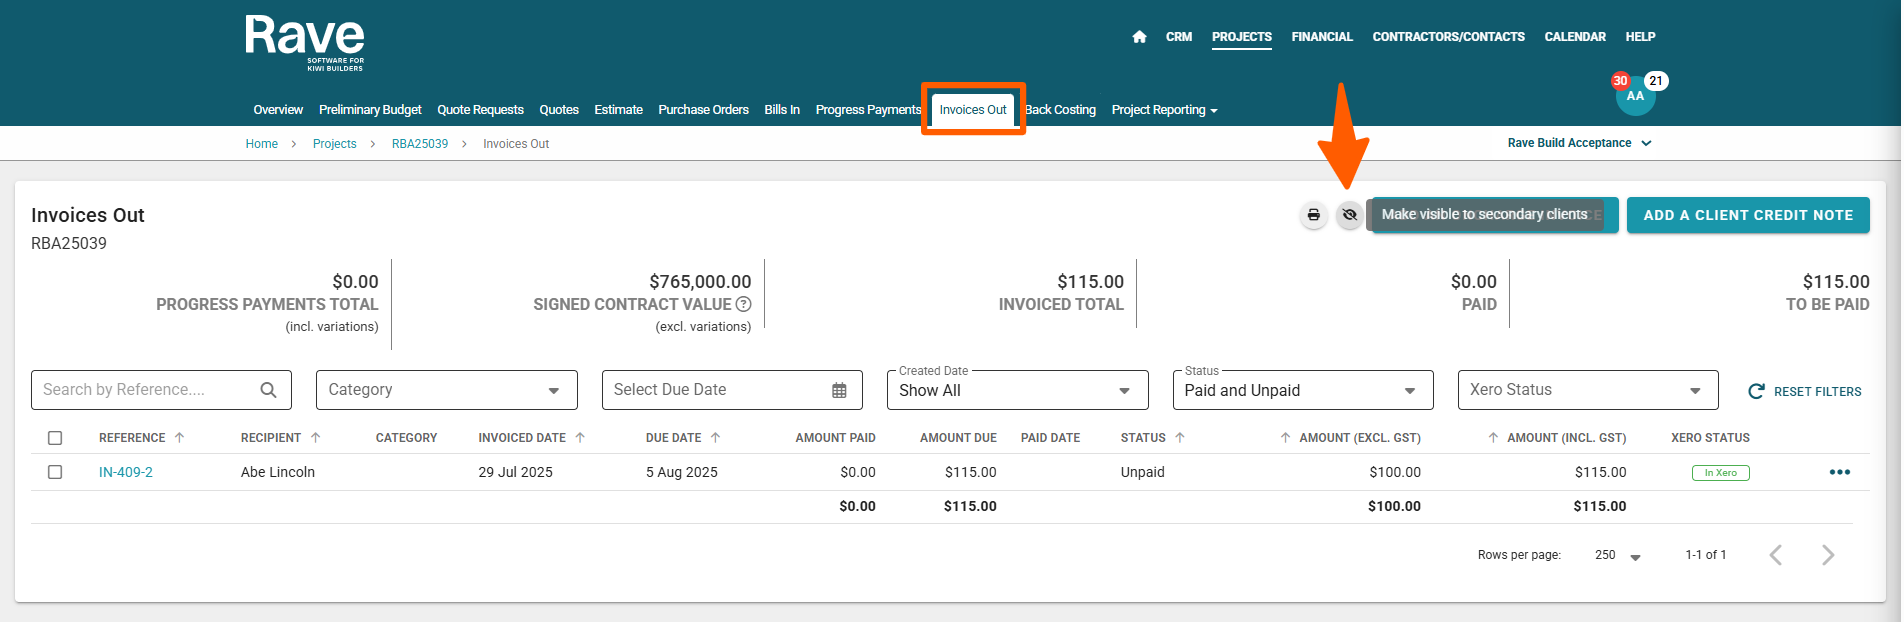Screen dimensions: 1904x622
Task: Open the due date calendar picker icon
Action: pyautogui.click(x=839, y=391)
